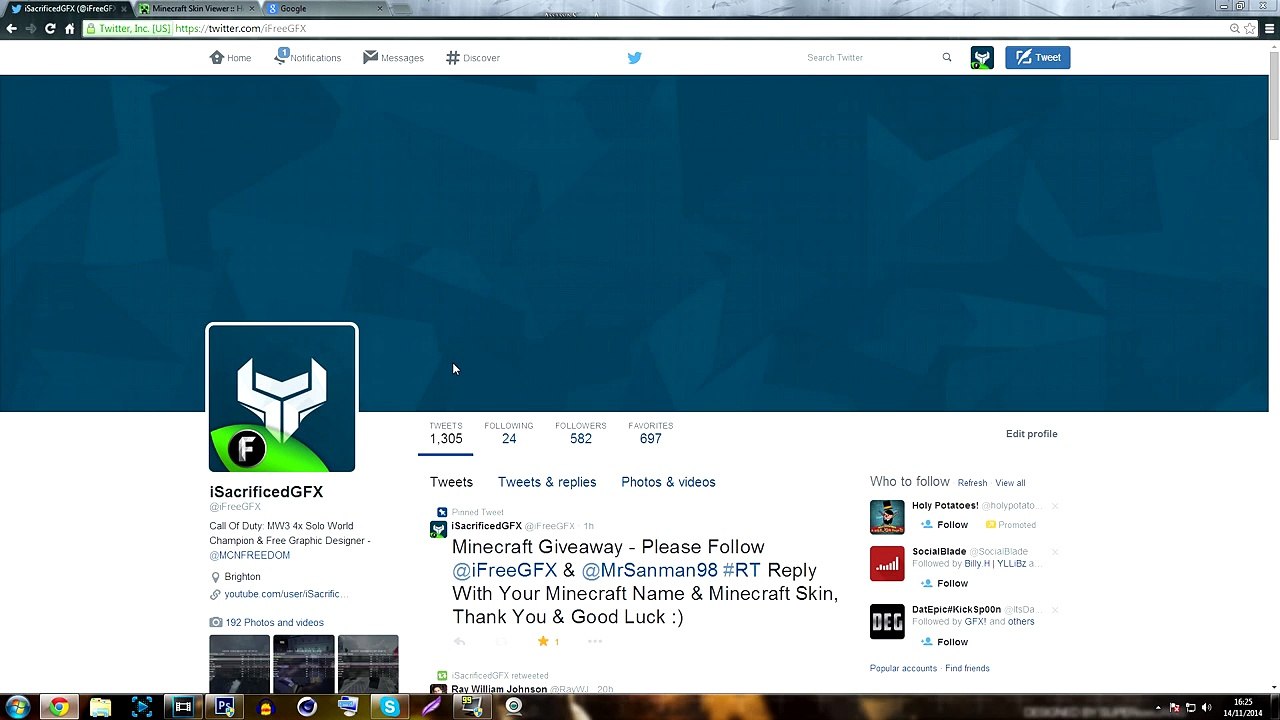The height and width of the screenshot is (720, 1280).
Task: Follow the SocialBlade account
Action: click(945, 583)
